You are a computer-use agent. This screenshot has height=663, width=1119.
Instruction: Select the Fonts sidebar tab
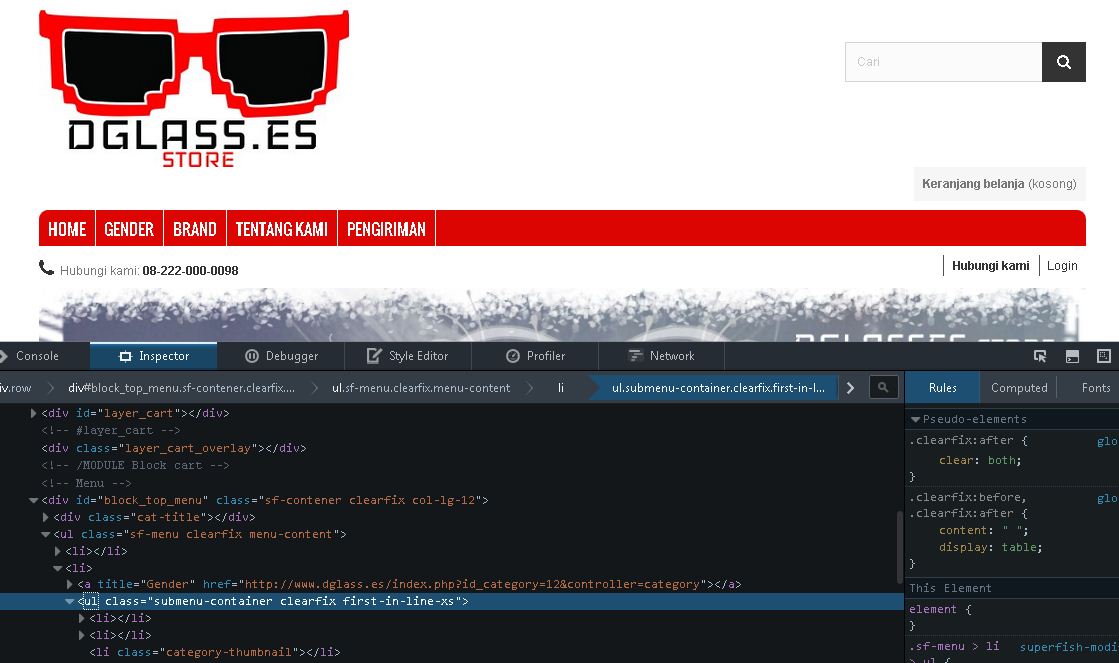(x=1095, y=388)
